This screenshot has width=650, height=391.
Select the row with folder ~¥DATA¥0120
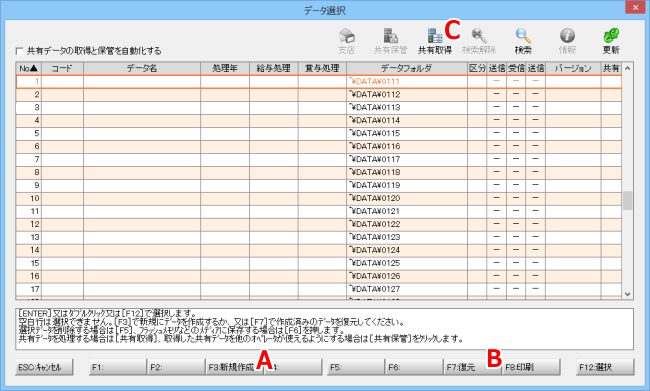319,198
